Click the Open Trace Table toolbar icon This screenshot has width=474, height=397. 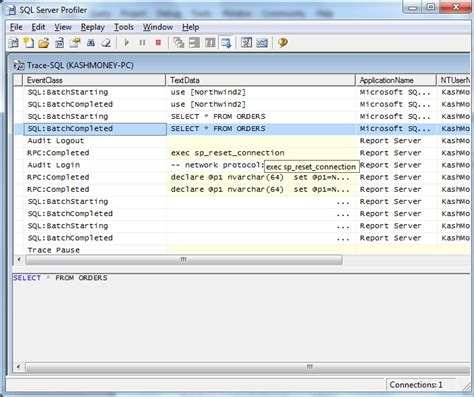(60, 43)
